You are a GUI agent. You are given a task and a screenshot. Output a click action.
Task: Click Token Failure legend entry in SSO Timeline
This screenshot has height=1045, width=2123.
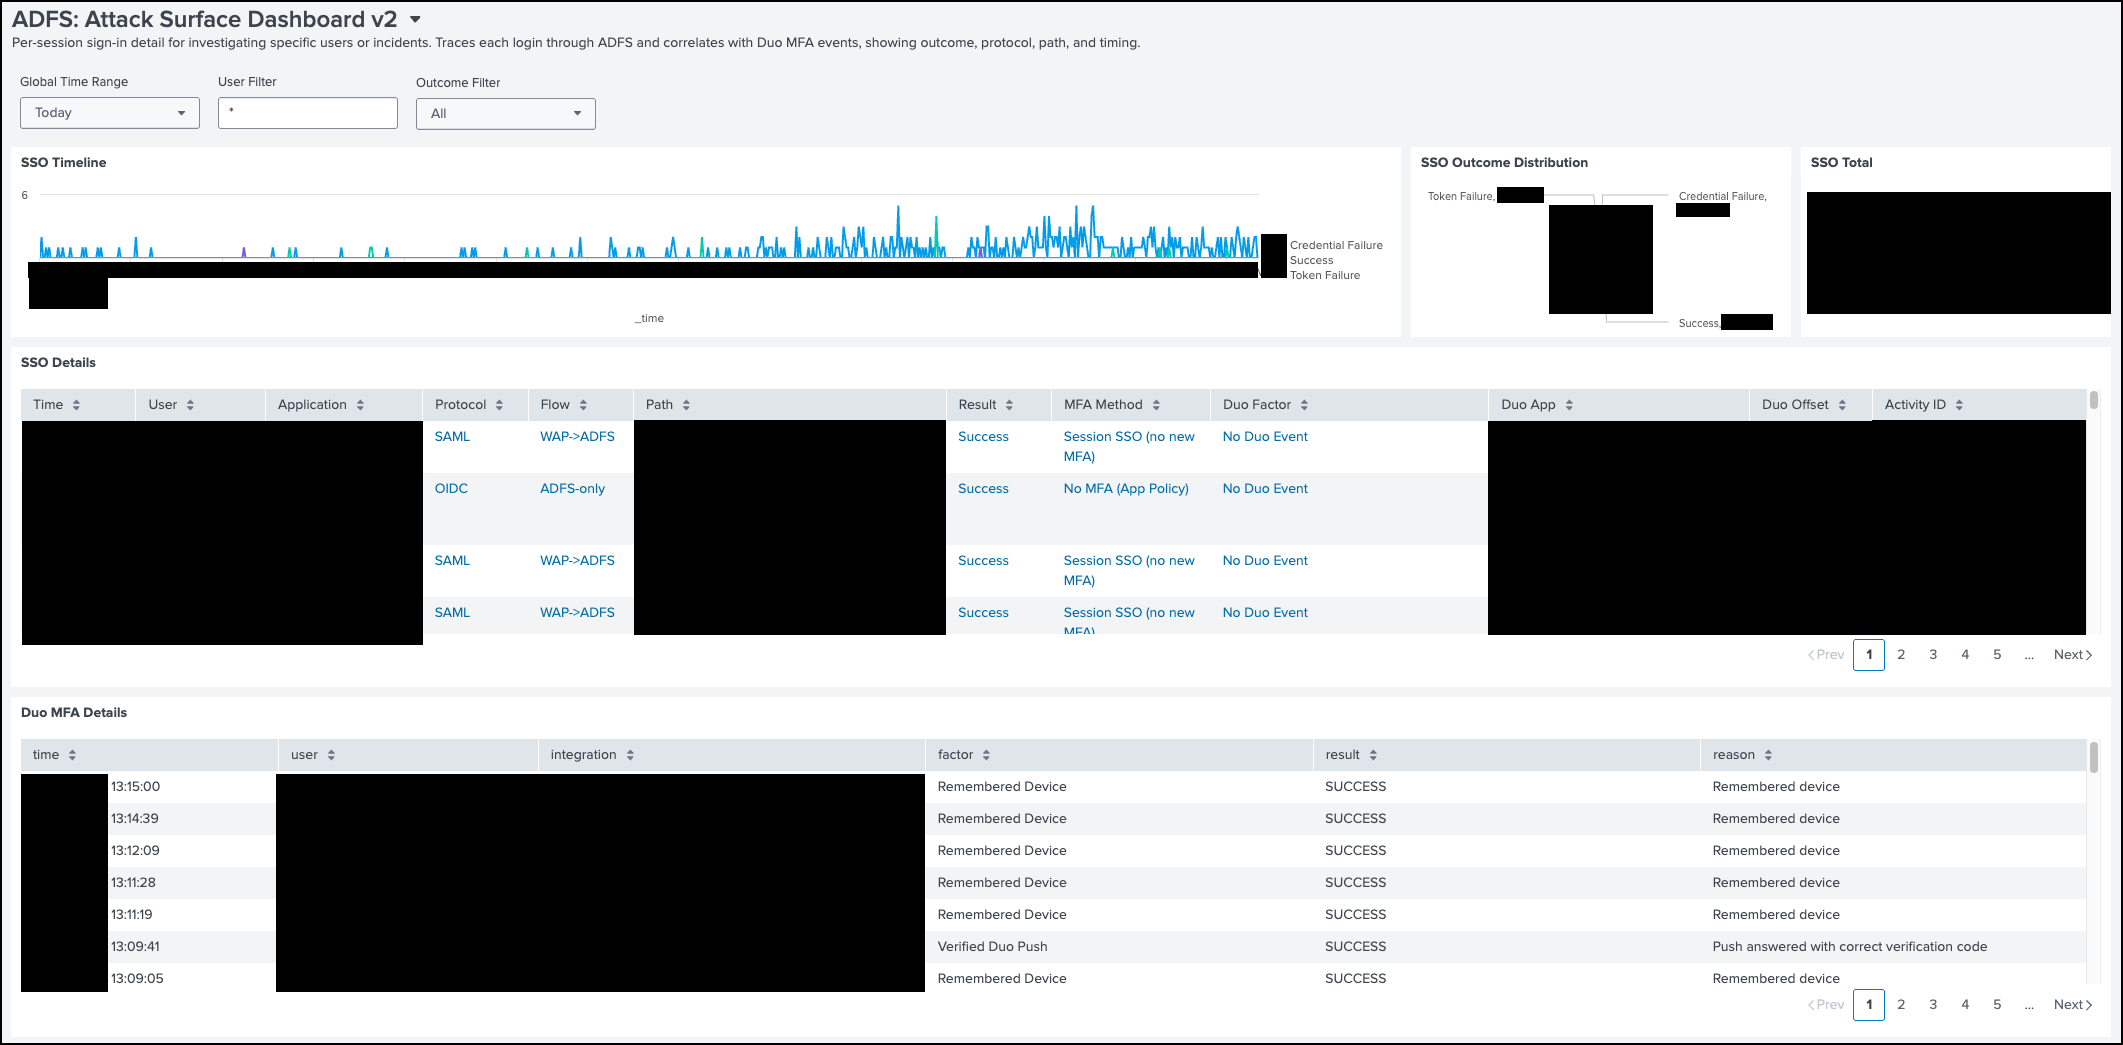pos(1325,275)
